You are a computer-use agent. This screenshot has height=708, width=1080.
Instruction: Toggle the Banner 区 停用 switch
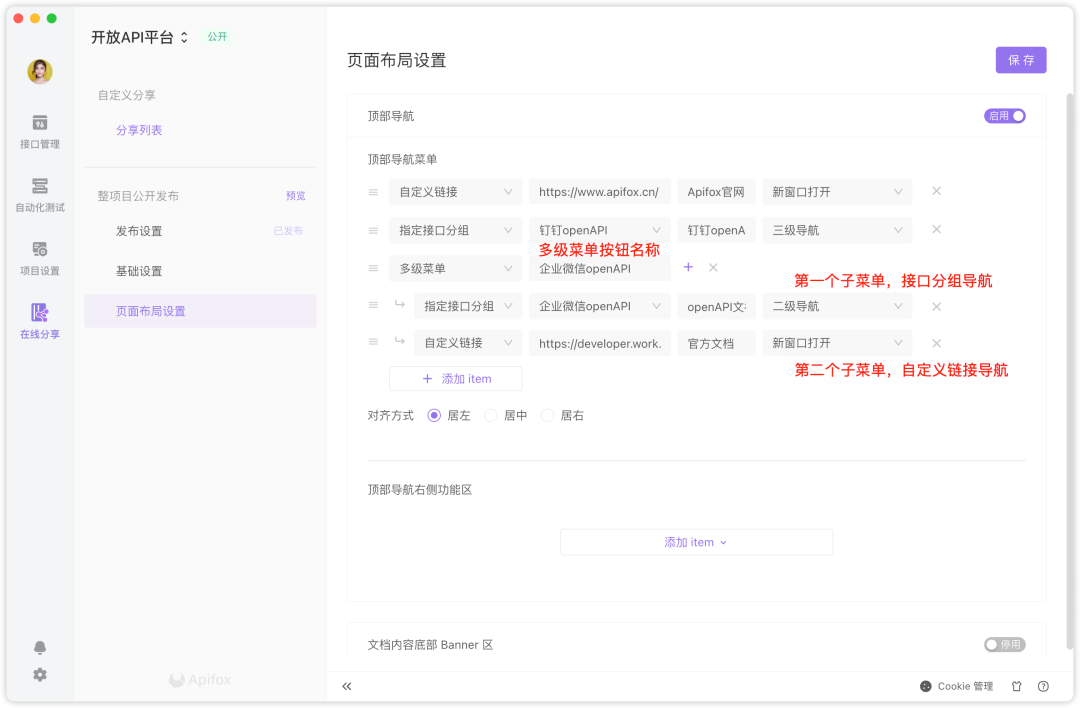(x=1004, y=645)
